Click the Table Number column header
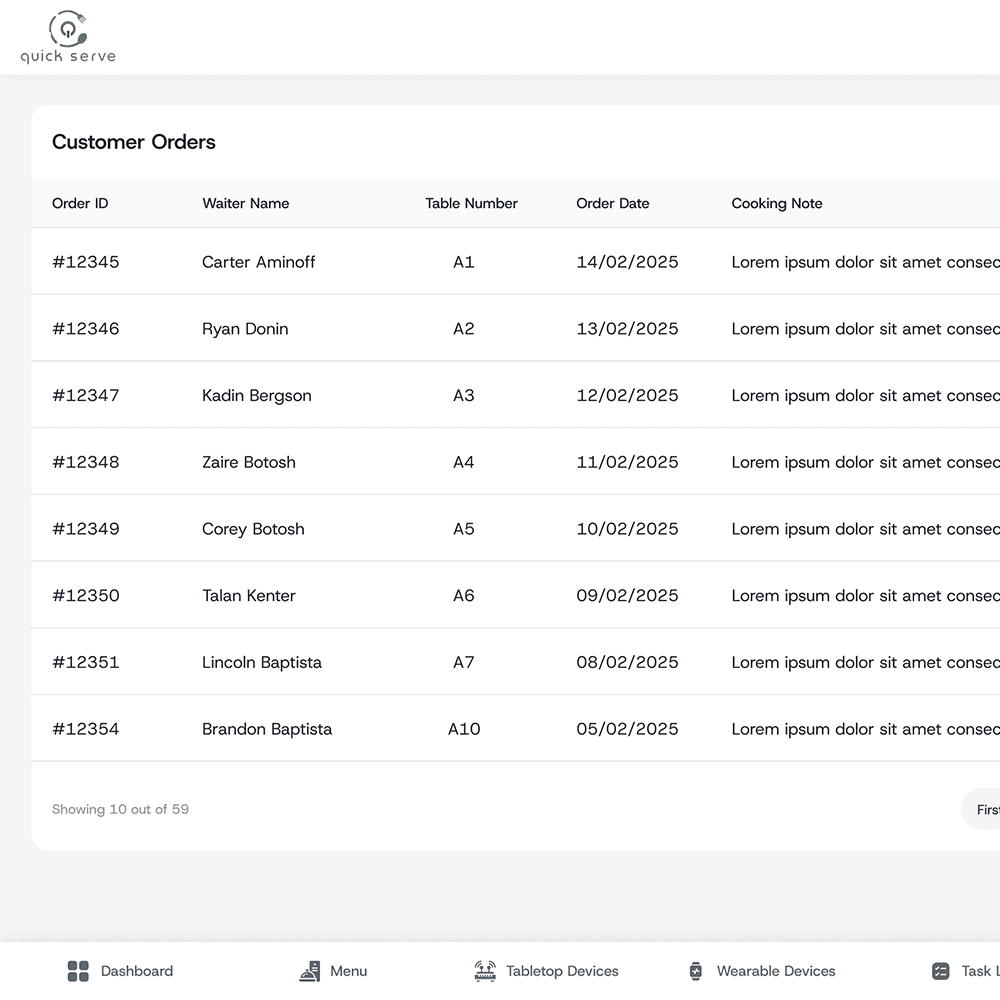The width and height of the screenshot is (1000, 1000). pyautogui.click(x=471, y=203)
